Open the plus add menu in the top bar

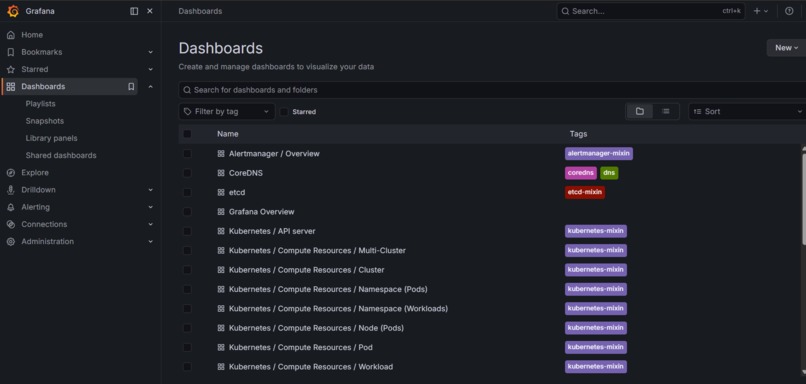click(761, 11)
